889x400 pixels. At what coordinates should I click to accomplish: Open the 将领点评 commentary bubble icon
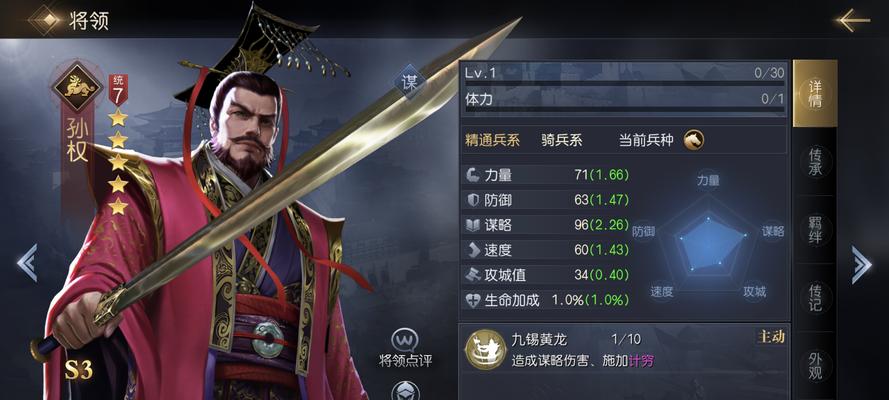(405, 339)
